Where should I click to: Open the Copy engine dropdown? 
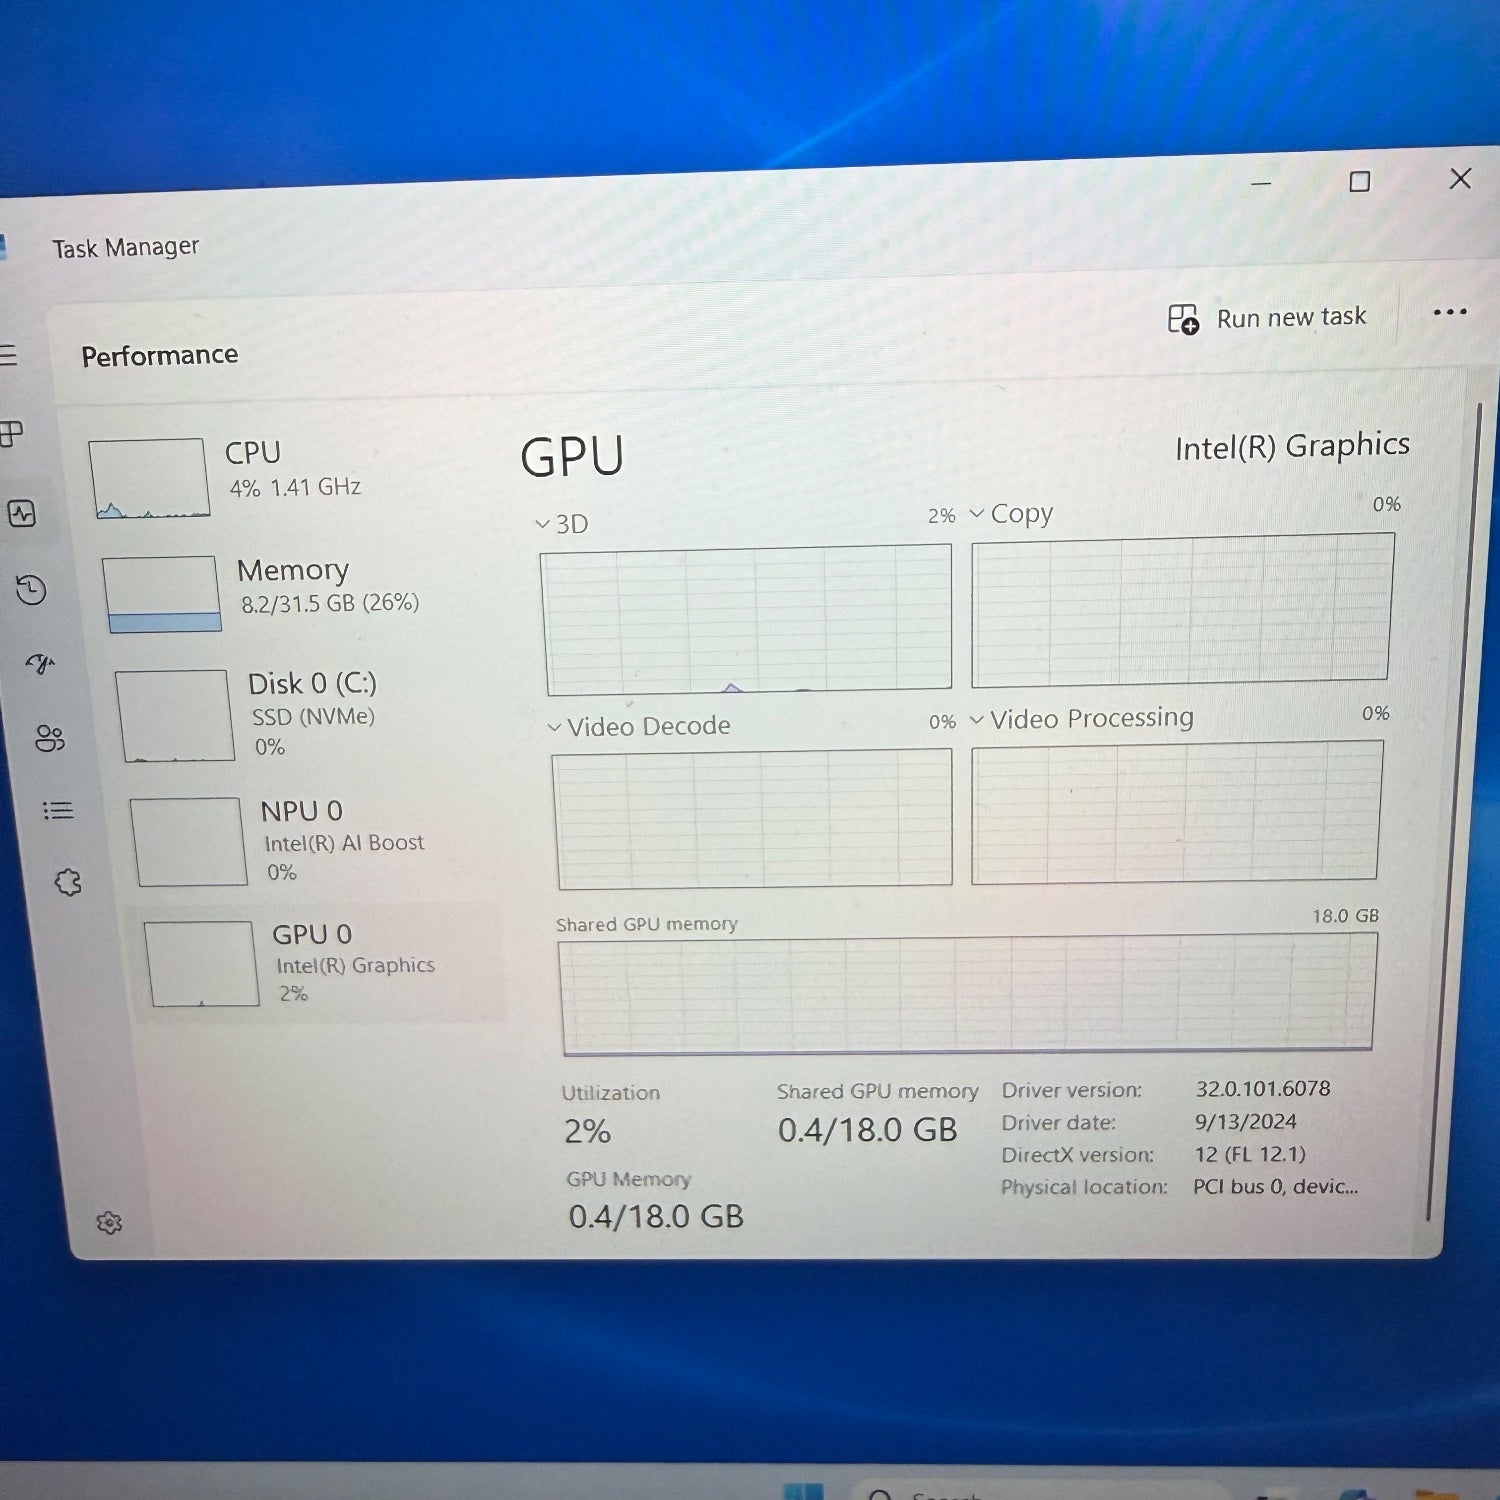(x=978, y=514)
